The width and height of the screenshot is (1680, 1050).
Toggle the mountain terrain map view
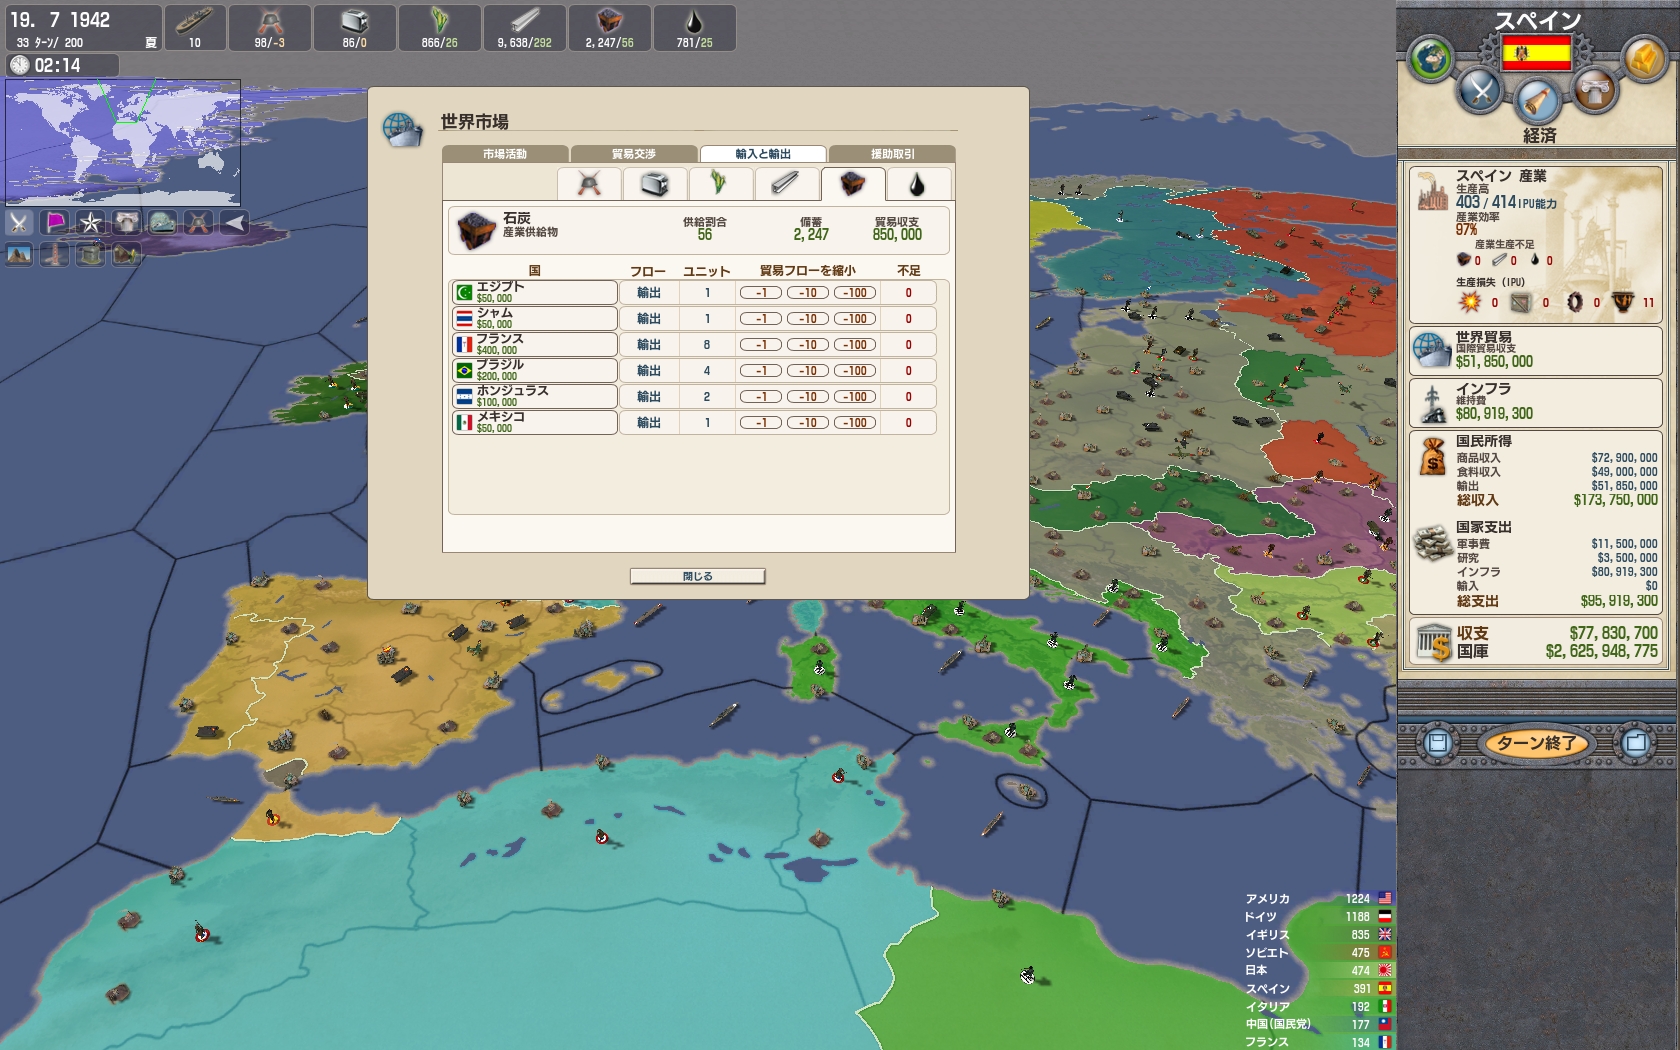19,255
